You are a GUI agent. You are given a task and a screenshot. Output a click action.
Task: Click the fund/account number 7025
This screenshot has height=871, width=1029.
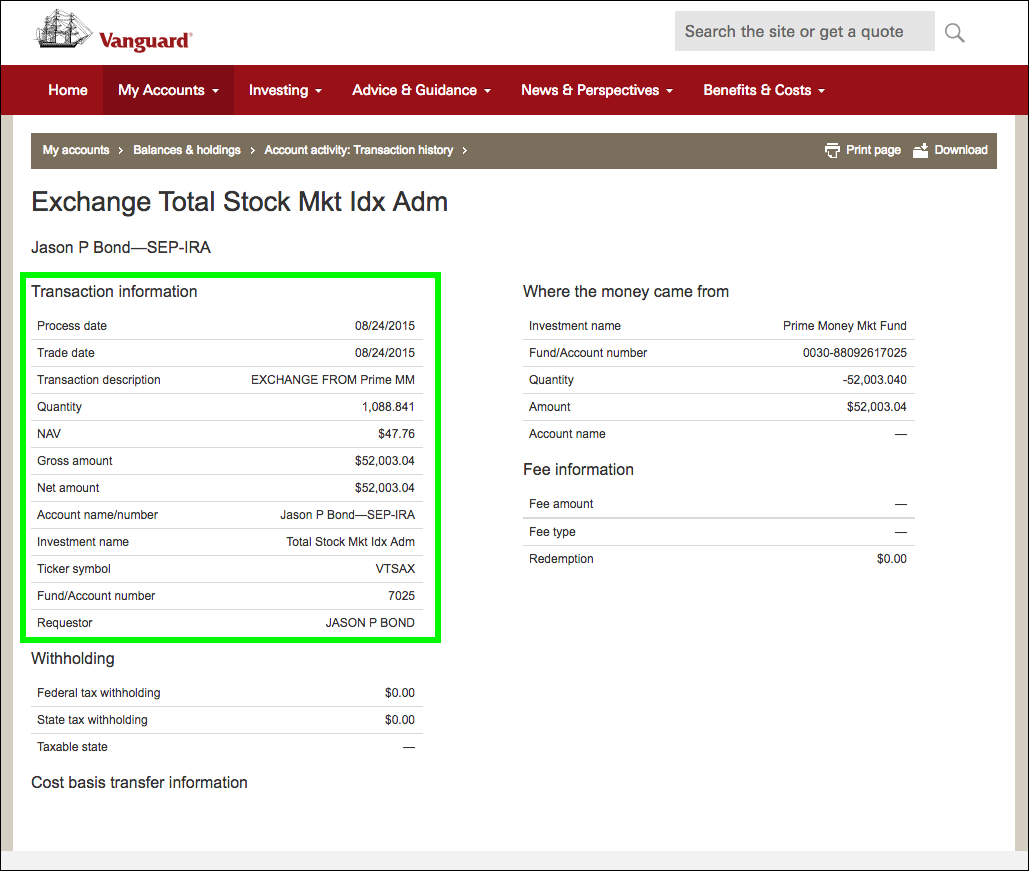(x=402, y=595)
